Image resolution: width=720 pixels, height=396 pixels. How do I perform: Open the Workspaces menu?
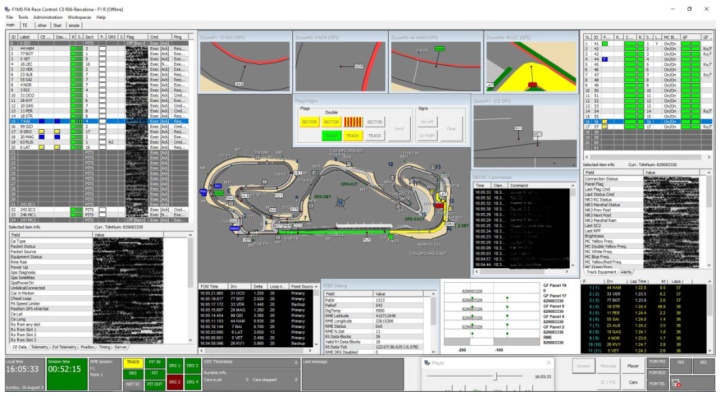click(x=79, y=17)
